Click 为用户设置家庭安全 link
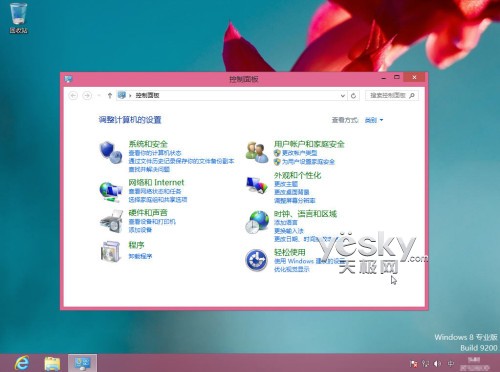Screen dimensions: 500x372 click(x=308, y=162)
